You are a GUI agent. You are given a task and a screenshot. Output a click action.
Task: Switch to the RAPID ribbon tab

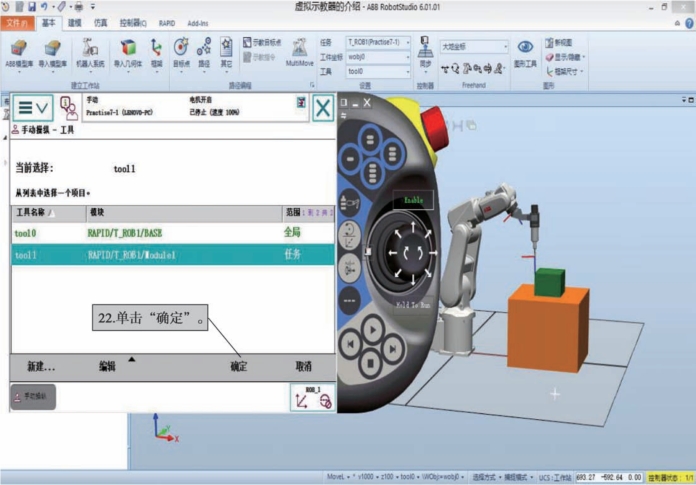[x=167, y=21]
